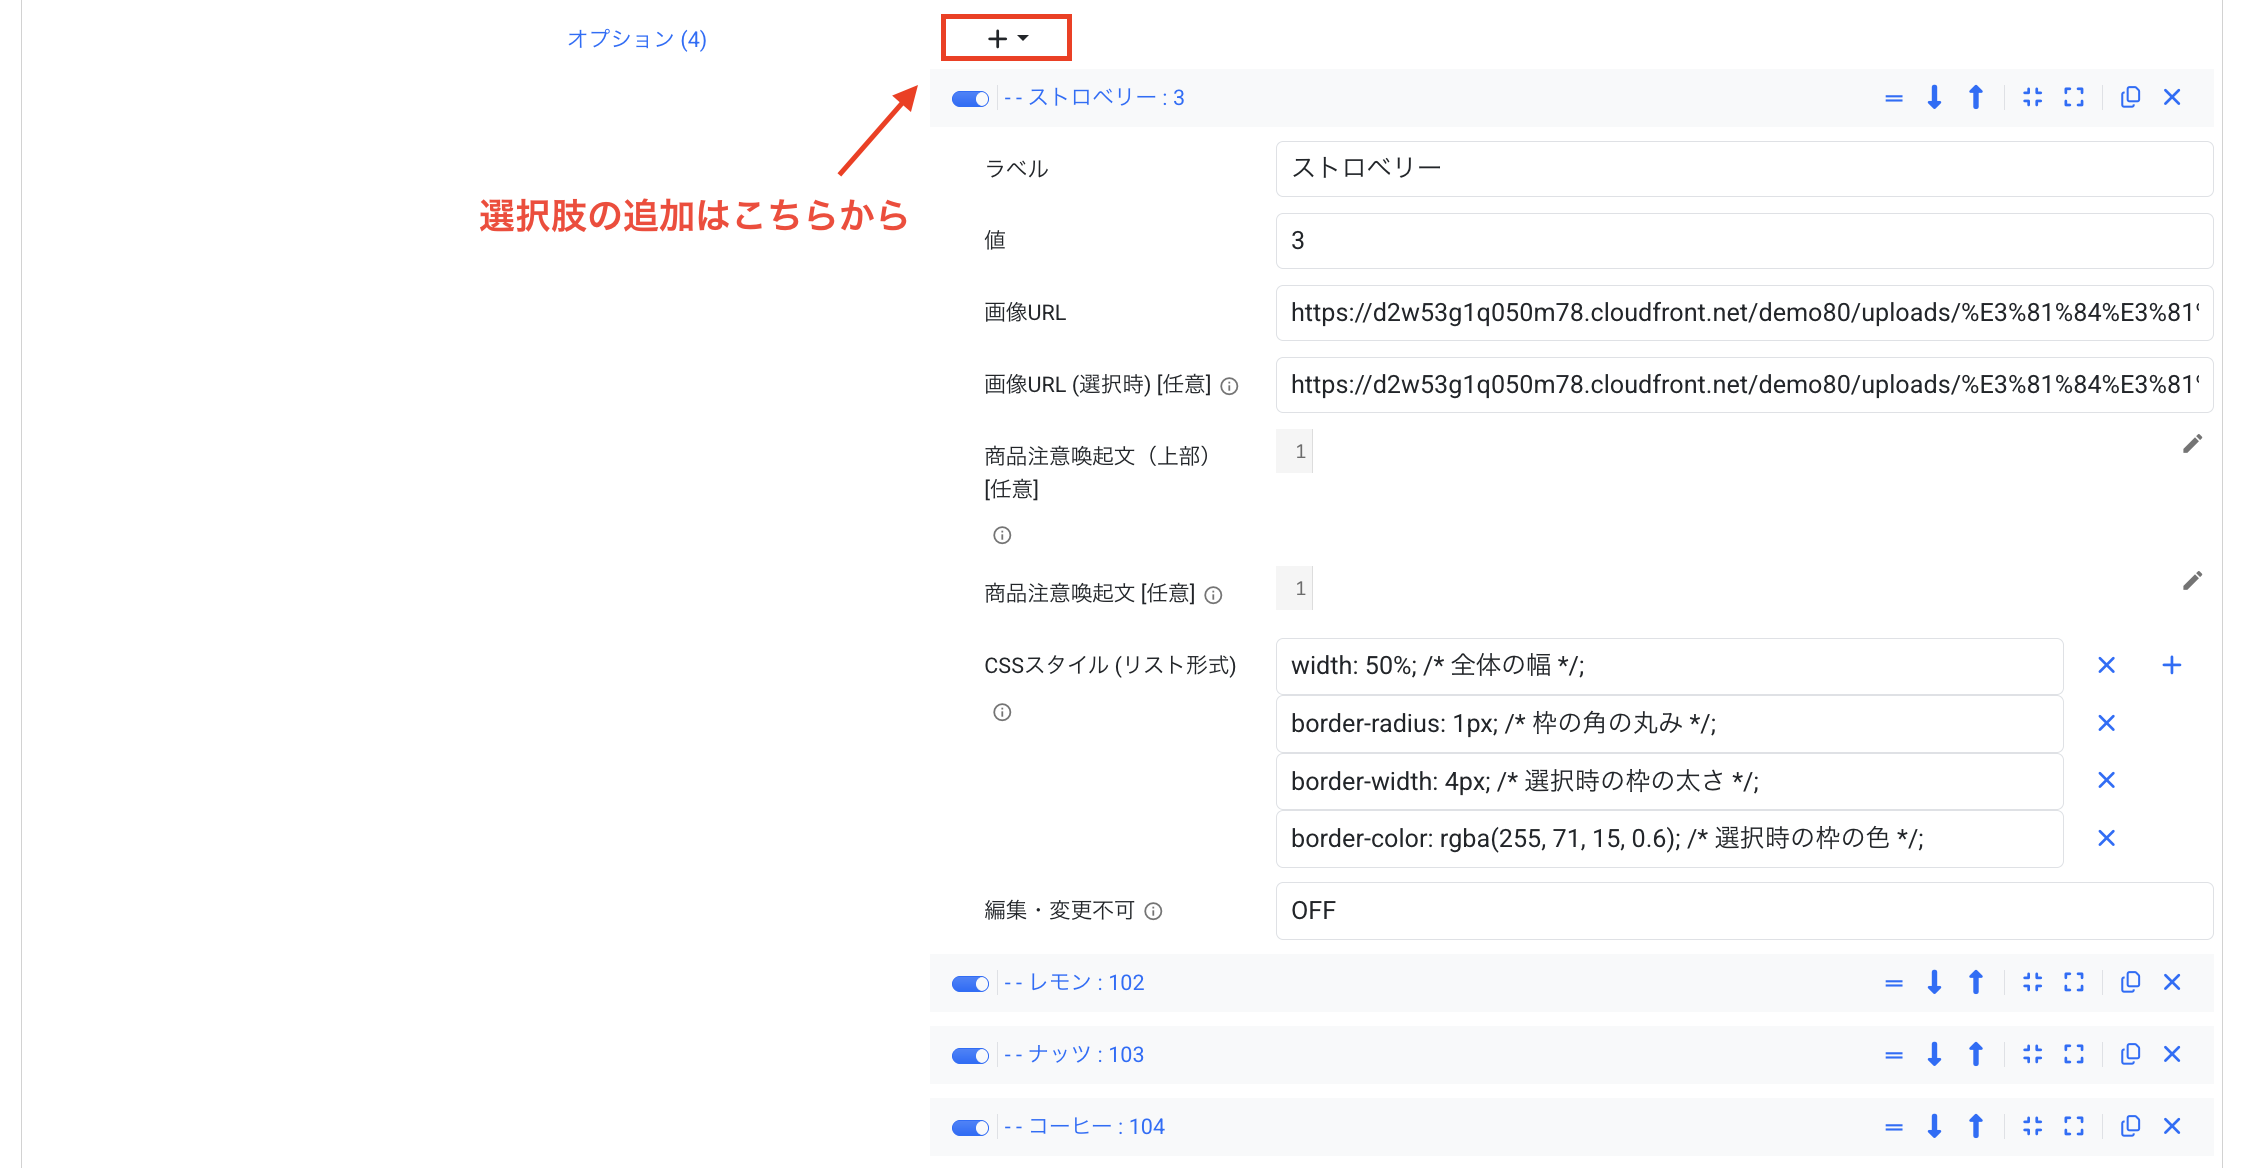
Task: Delete the レモン option
Action: coord(2172,982)
